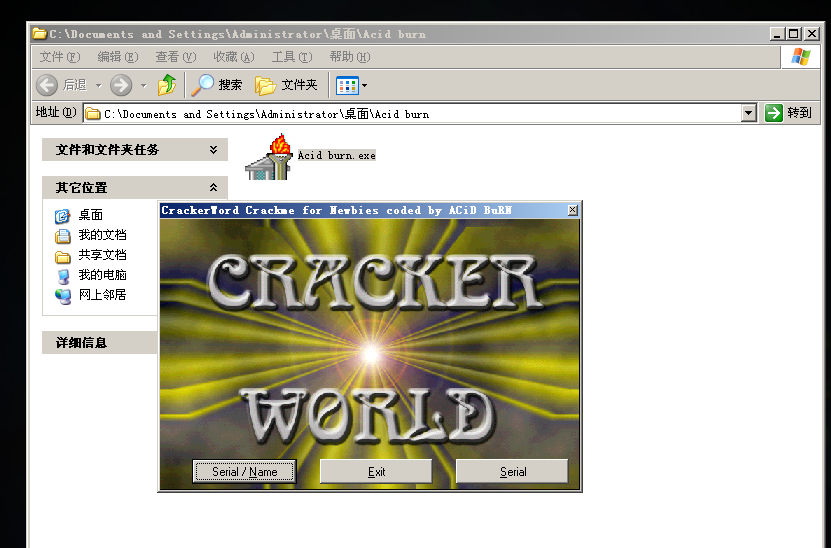This screenshot has height=548, width=831.
Task: Click the Views icon in toolbar
Action: (348, 85)
